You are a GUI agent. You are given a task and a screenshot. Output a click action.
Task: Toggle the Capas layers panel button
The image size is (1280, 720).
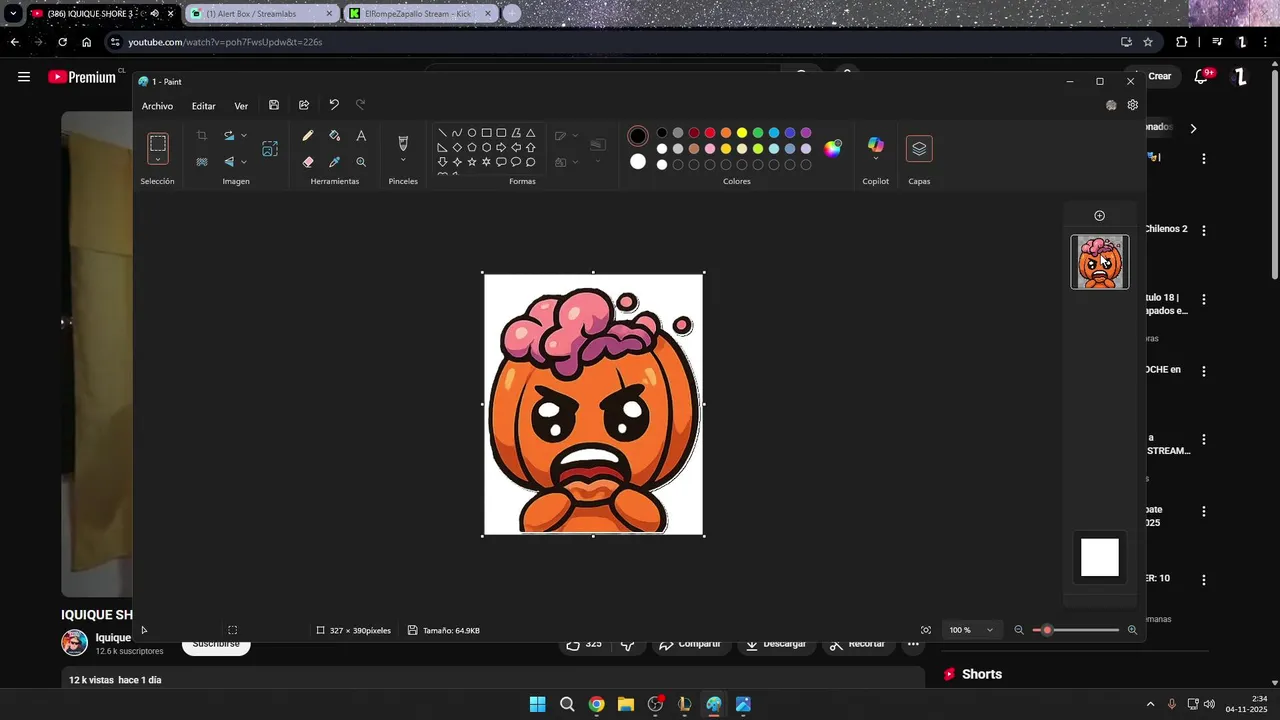pyautogui.click(x=919, y=149)
